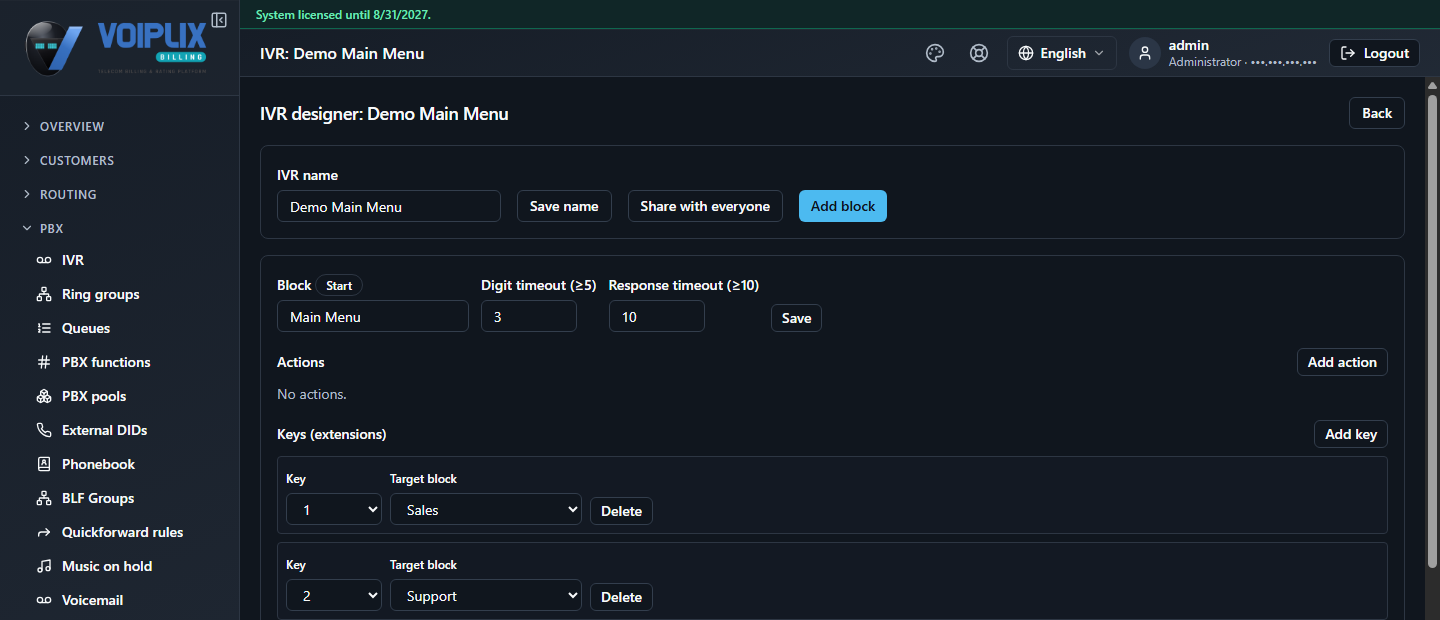Delete the key 2 Support row
1440x620 pixels.
tap(621, 597)
